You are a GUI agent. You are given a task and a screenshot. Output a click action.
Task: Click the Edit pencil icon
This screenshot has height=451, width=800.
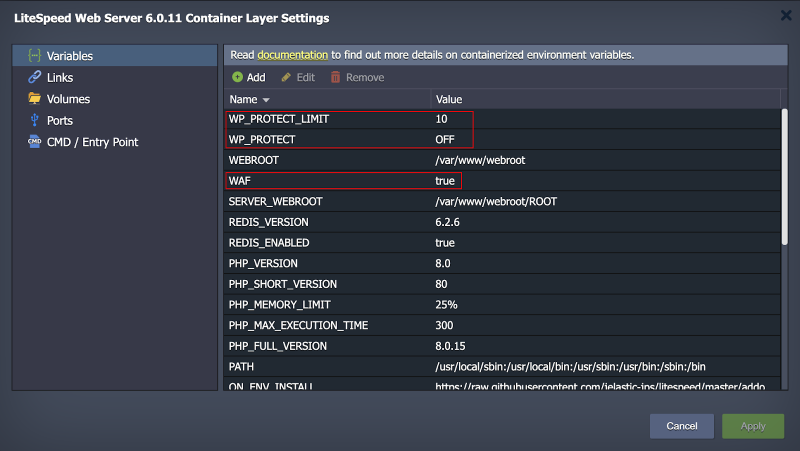pos(286,77)
